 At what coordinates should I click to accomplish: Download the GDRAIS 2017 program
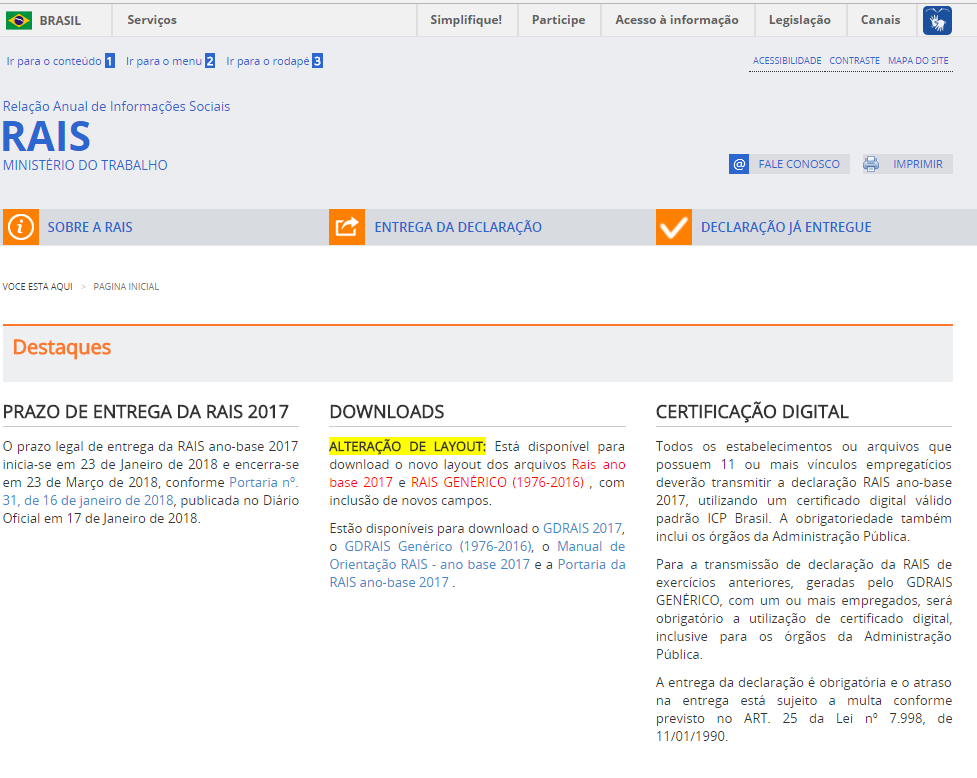[x=582, y=528]
